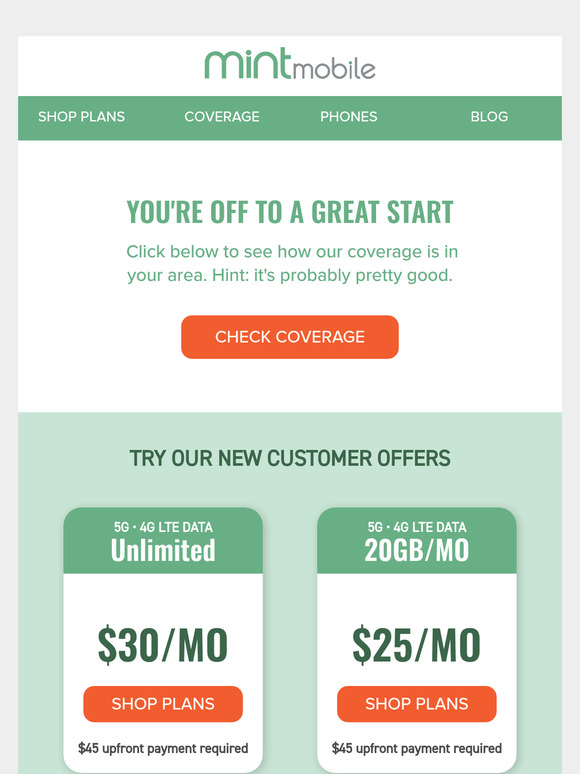Select the 20GB/MO plan card header
This screenshot has width=580, height=774.
(417, 541)
